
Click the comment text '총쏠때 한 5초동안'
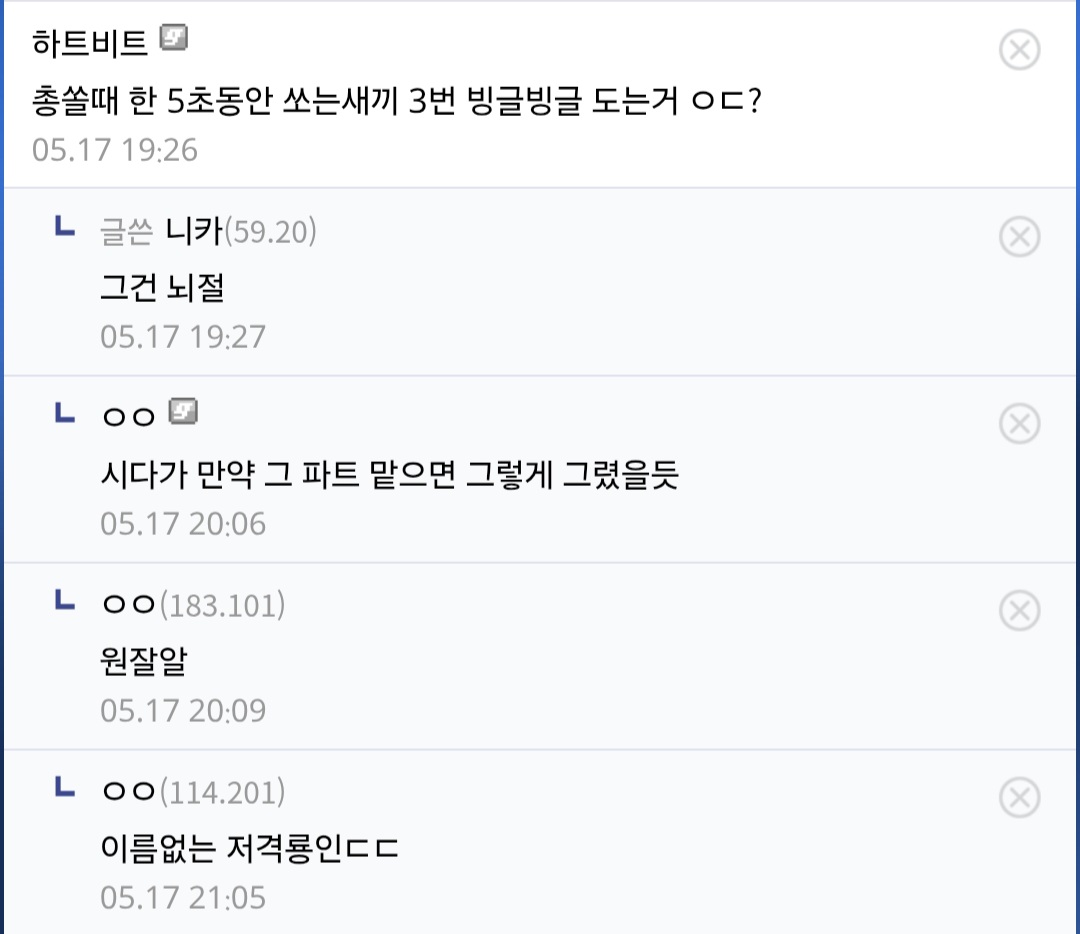pos(152,101)
